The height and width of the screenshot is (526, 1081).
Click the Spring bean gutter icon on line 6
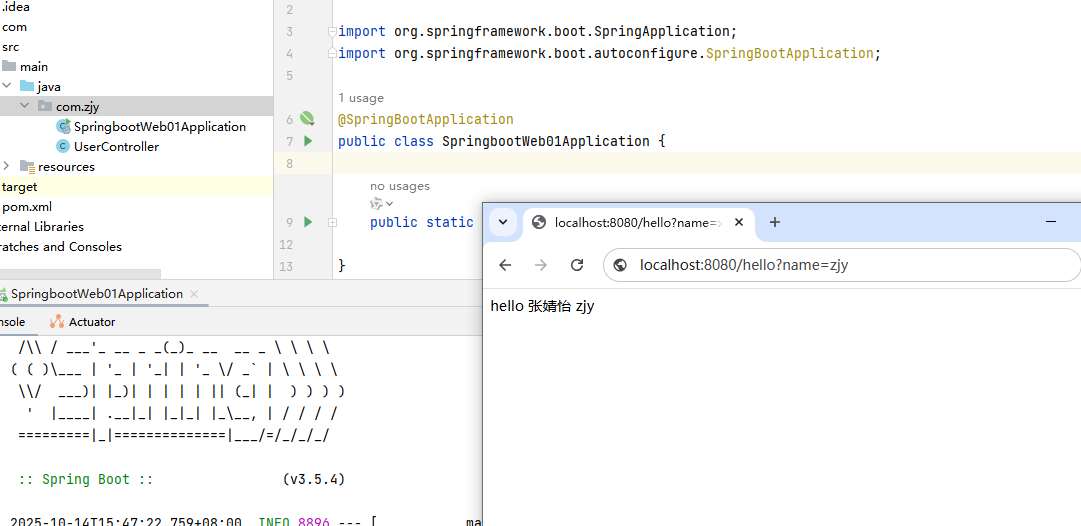(307, 119)
